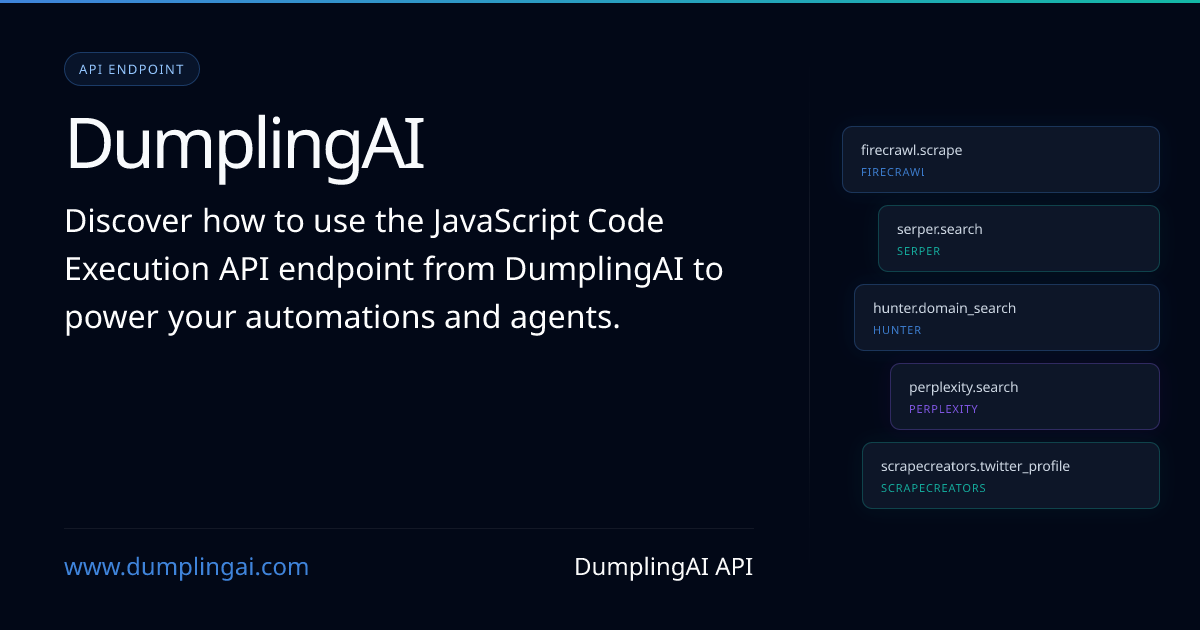Click the DumplingAI heading
The width and height of the screenshot is (1200, 630).
(x=245, y=145)
